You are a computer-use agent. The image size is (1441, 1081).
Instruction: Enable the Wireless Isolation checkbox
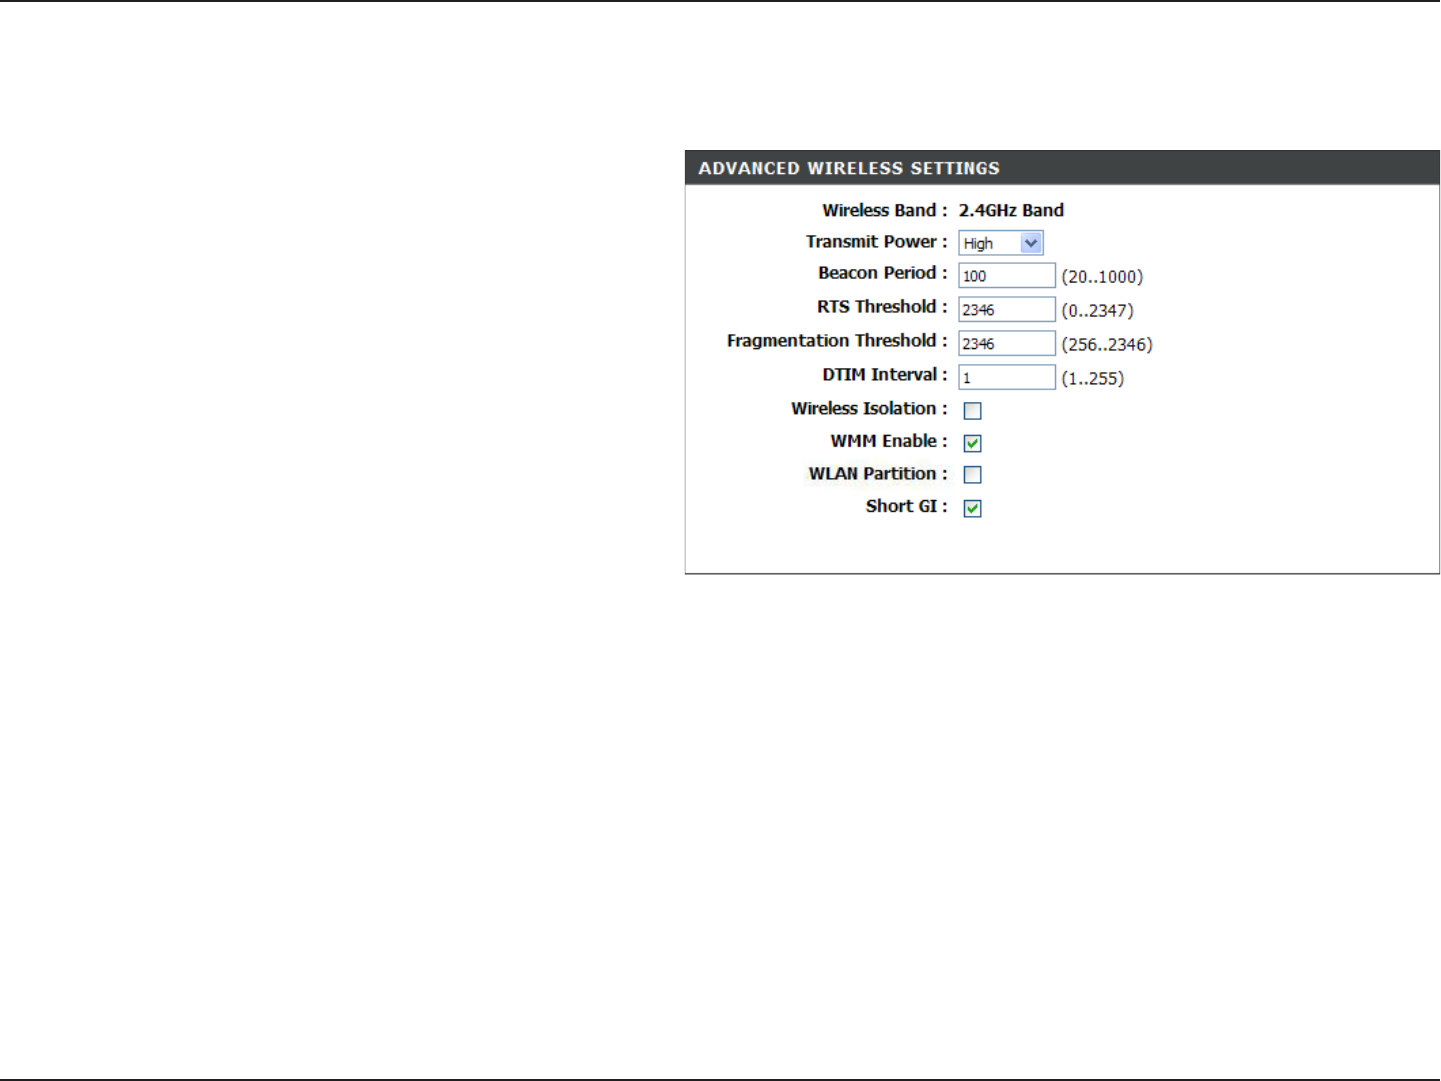pos(972,411)
